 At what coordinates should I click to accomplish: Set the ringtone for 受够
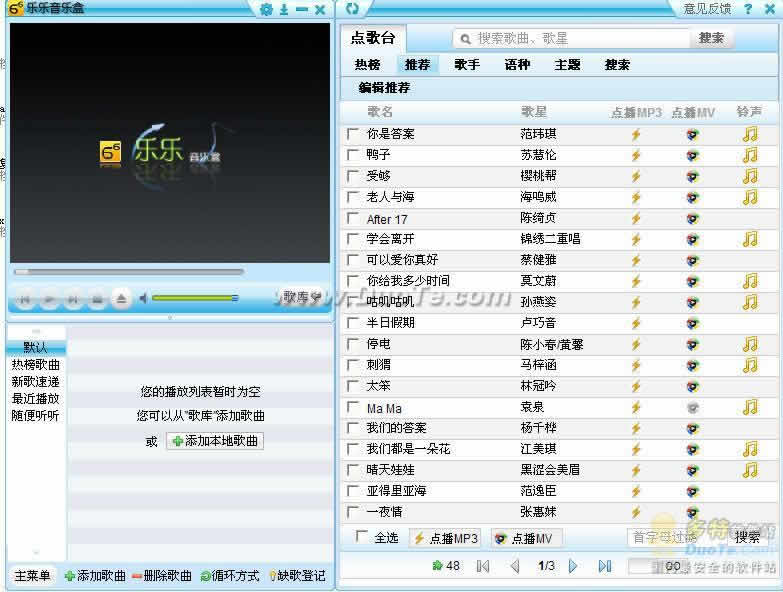tap(749, 176)
